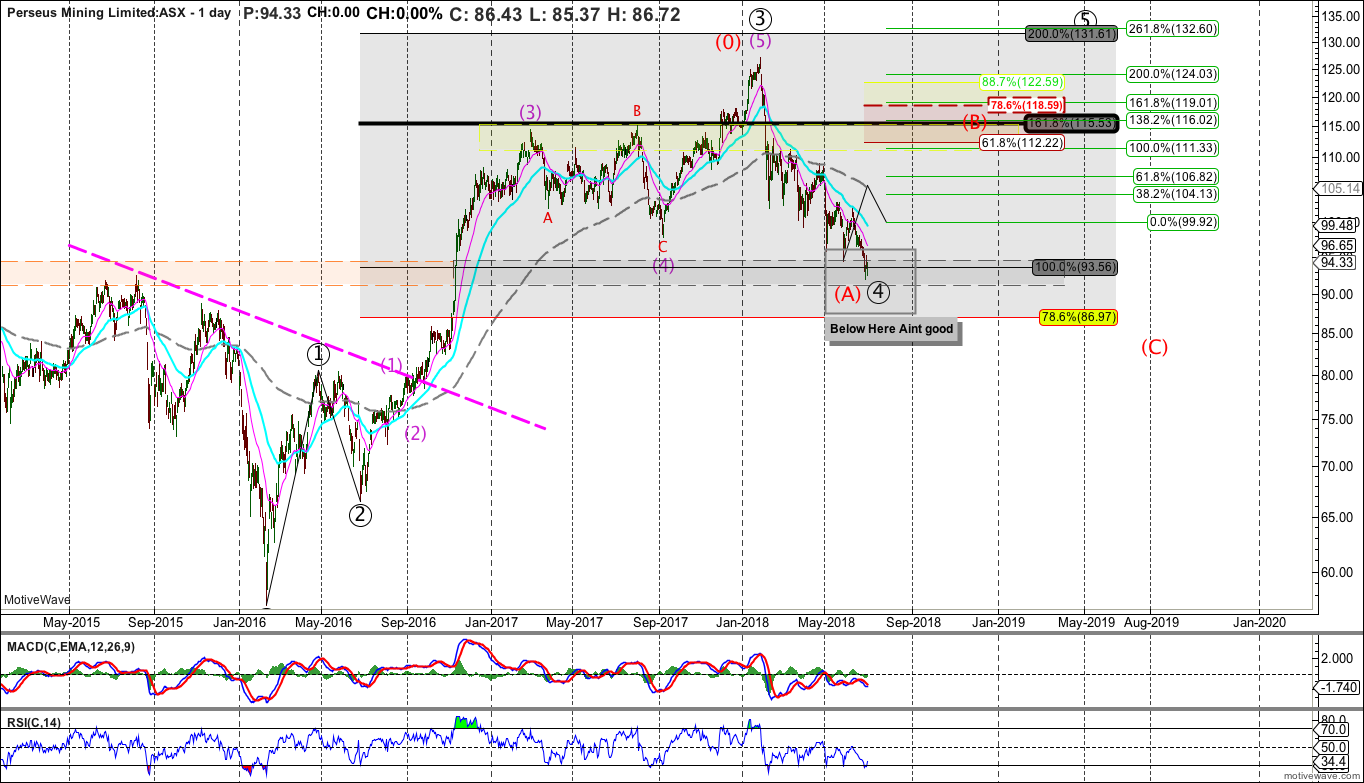1364x783 pixels.
Task: Select the red A label near May-2017
Action: tap(547, 217)
